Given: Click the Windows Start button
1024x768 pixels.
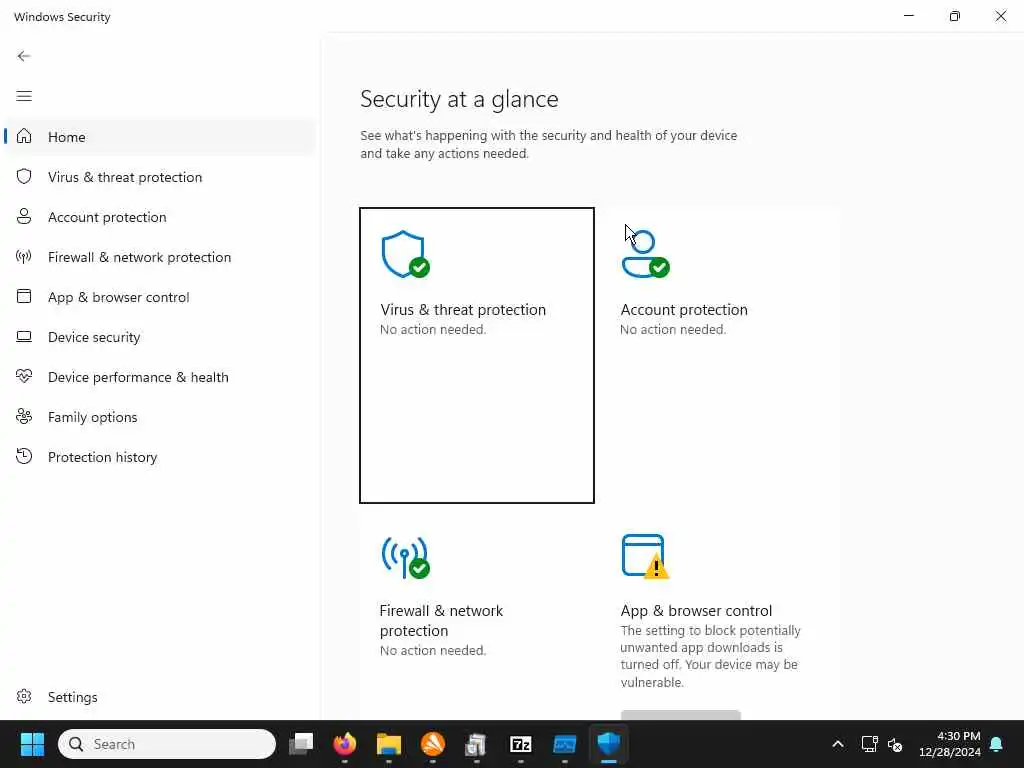Looking at the screenshot, I should (32, 744).
